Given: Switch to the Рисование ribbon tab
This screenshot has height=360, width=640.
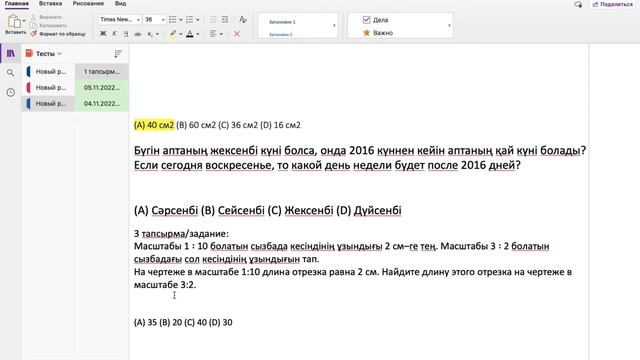Looking at the screenshot, I should coord(88,4).
